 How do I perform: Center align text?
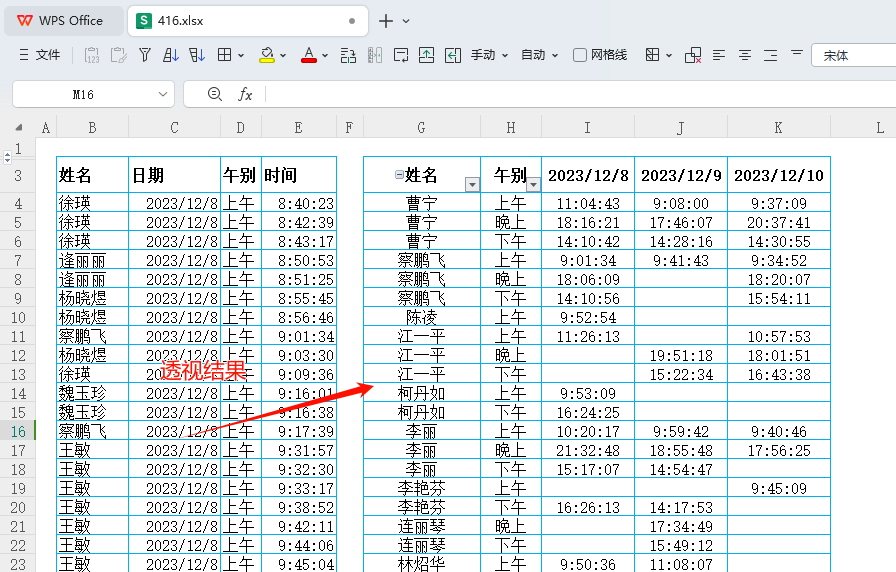(x=745, y=55)
